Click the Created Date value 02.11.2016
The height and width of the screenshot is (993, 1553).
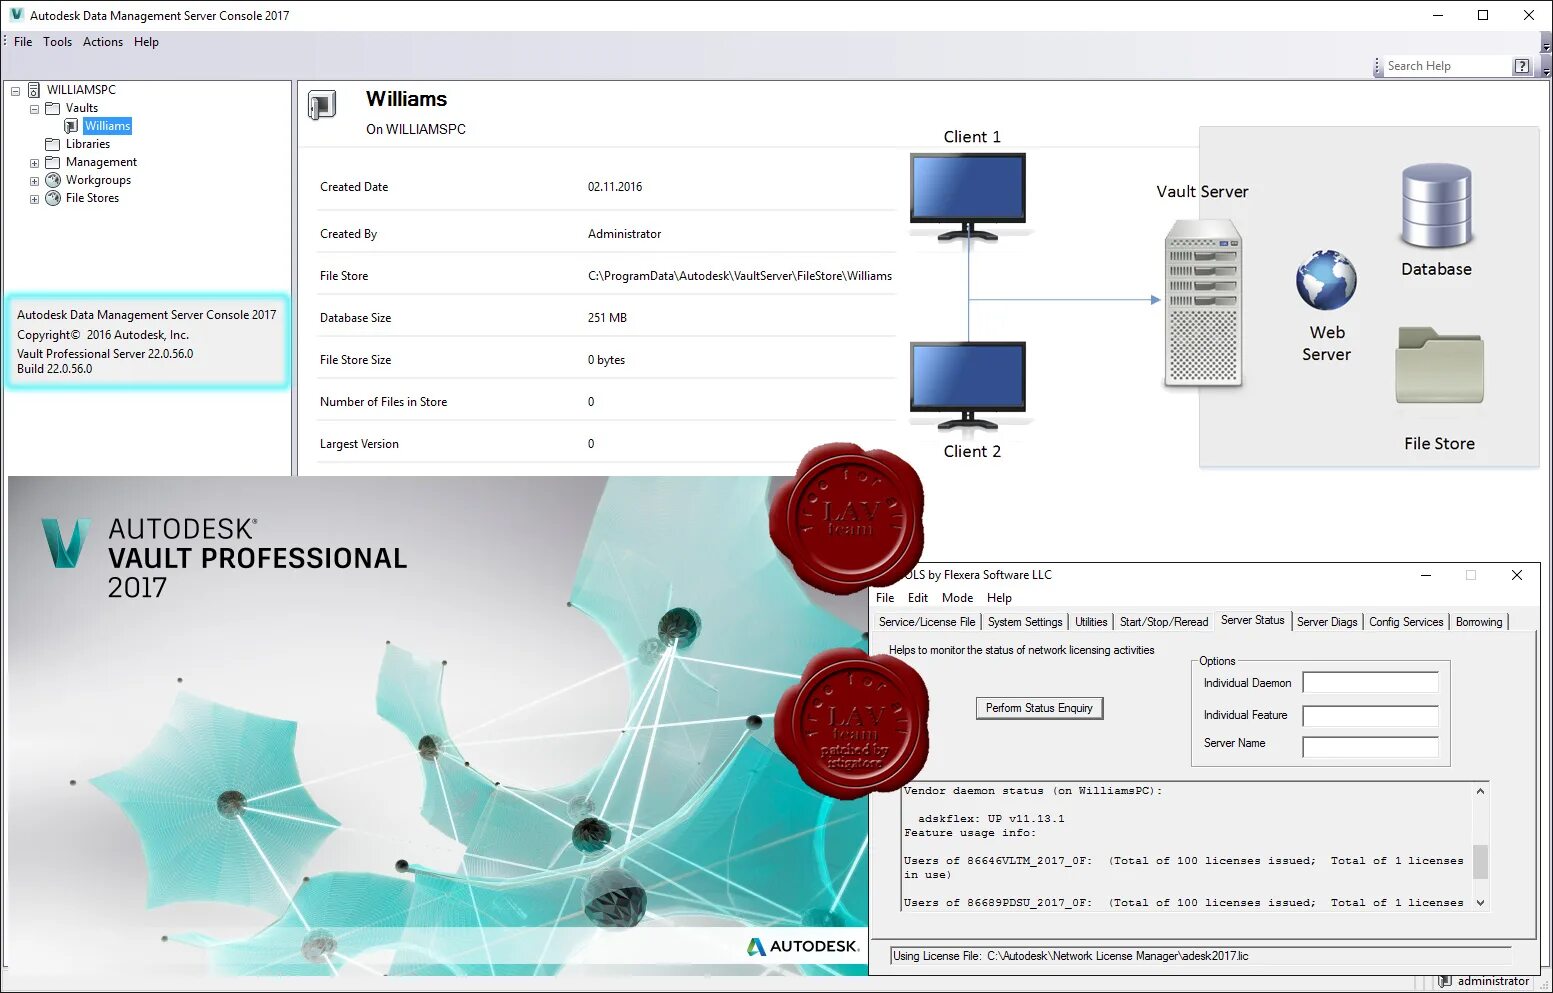click(615, 187)
